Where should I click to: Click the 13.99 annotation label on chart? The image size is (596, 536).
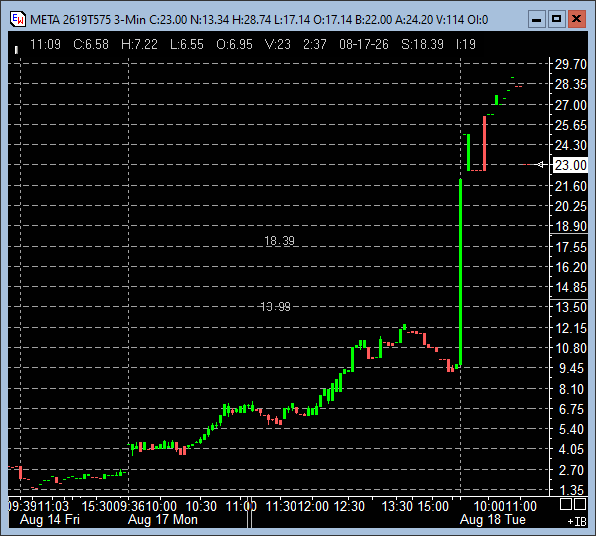(x=276, y=306)
